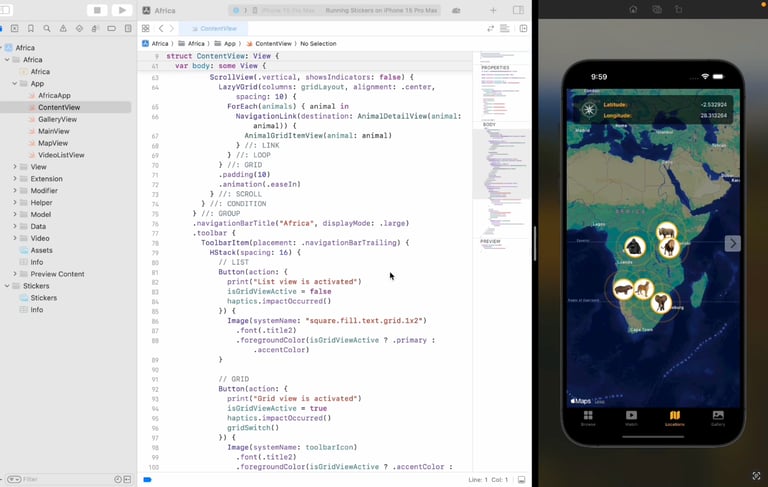This screenshot has height=487, width=768.
Task: Open the MapView file
Action: (x=53, y=143)
